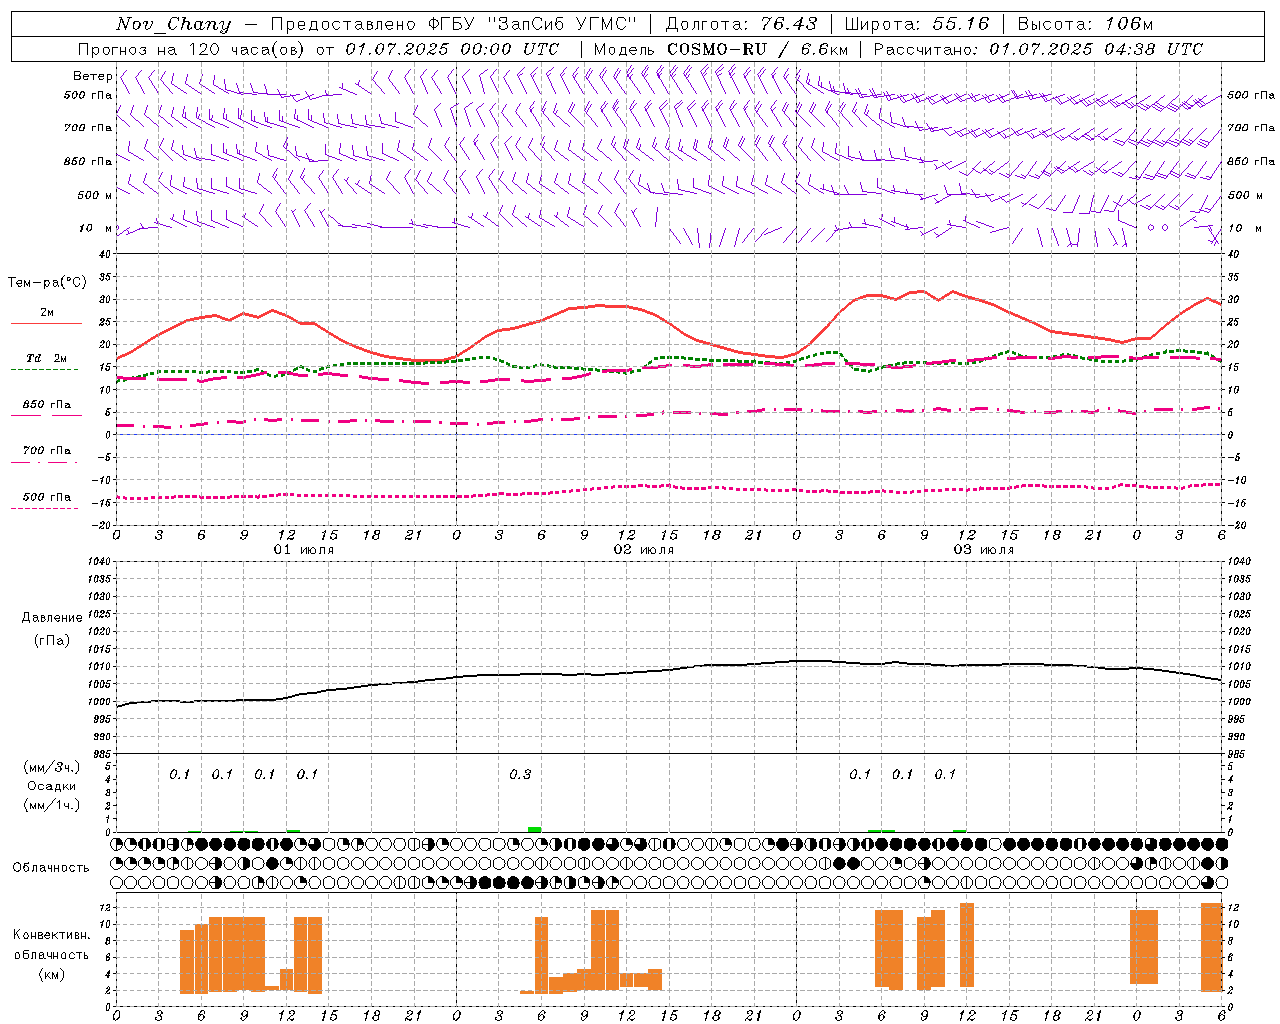Click the "(мм/1ч.)" precipitation unit label
Viewport: 1280px width, 1024px height.
click(52, 805)
